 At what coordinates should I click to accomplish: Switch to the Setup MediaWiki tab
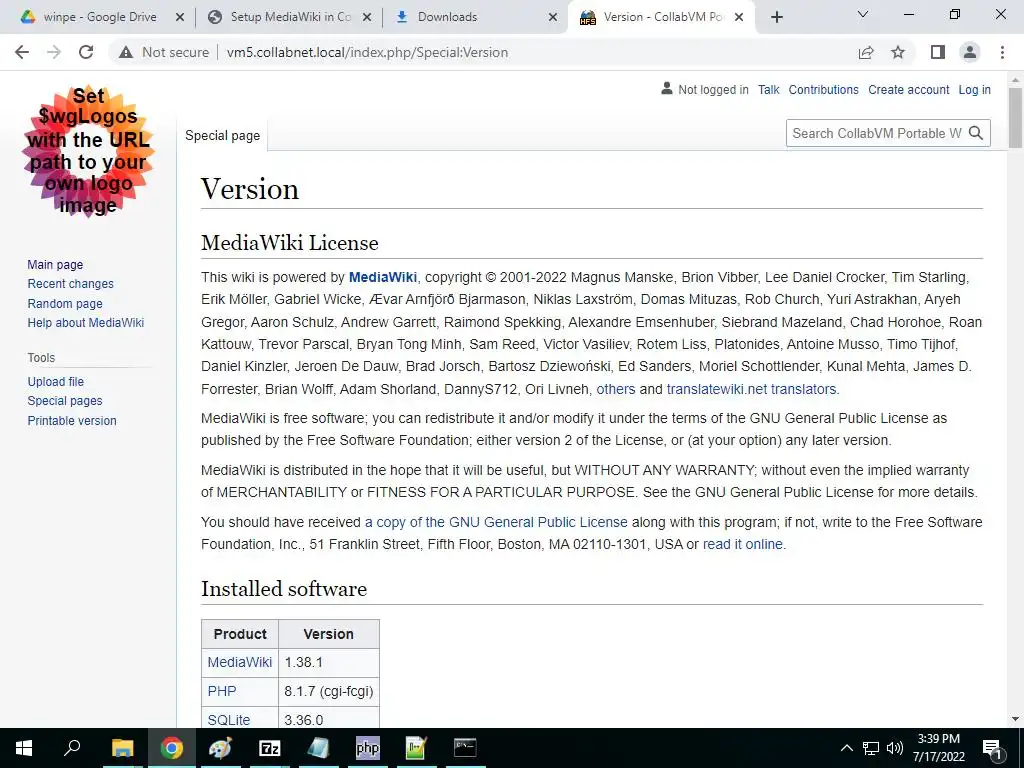click(287, 18)
